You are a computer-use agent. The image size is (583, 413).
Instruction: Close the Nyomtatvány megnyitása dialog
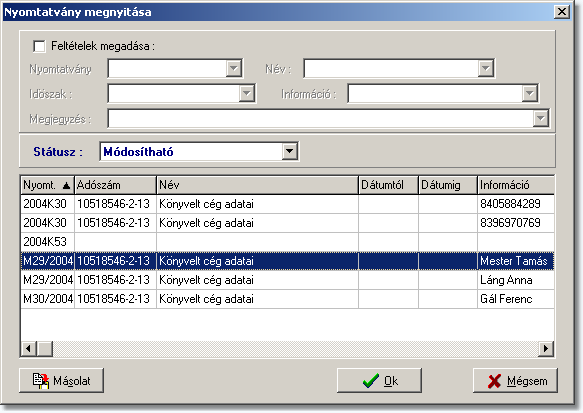(562, 12)
